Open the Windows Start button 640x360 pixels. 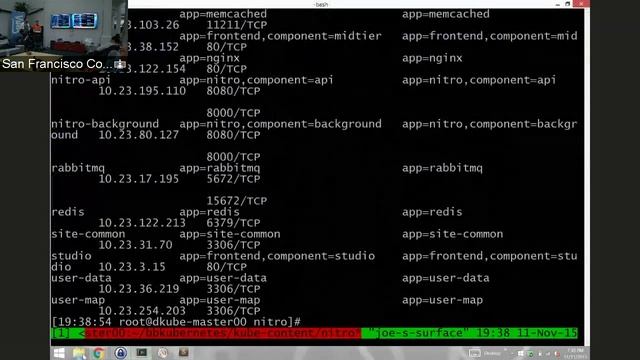(59, 353)
